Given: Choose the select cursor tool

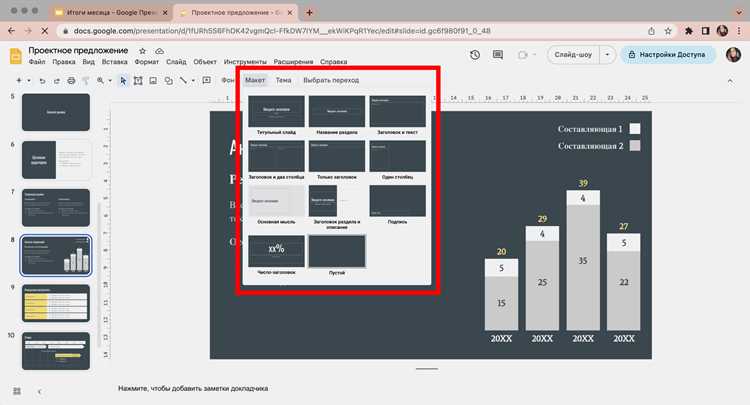Looking at the screenshot, I should click(123, 81).
